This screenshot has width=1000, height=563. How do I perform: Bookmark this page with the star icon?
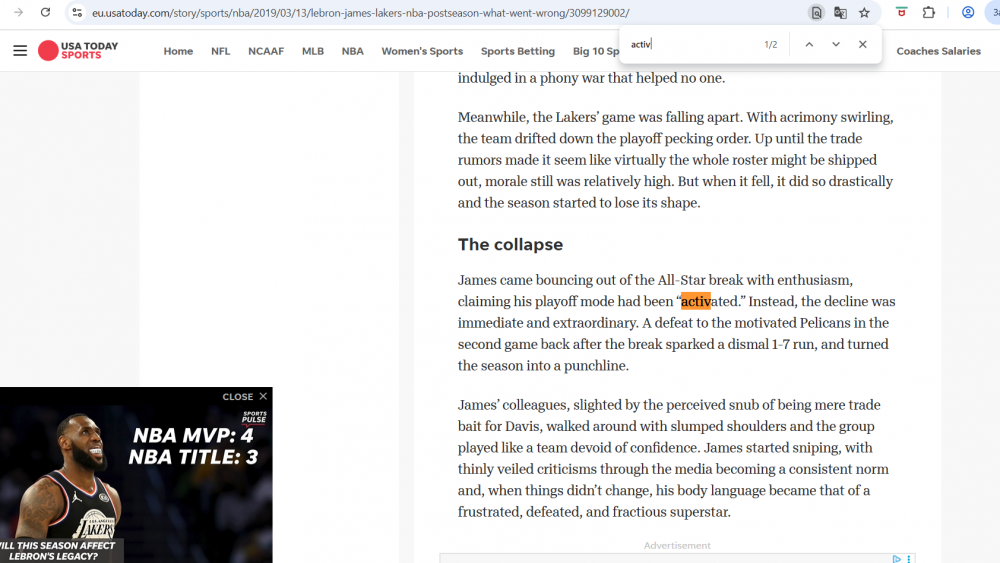(x=864, y=13)
